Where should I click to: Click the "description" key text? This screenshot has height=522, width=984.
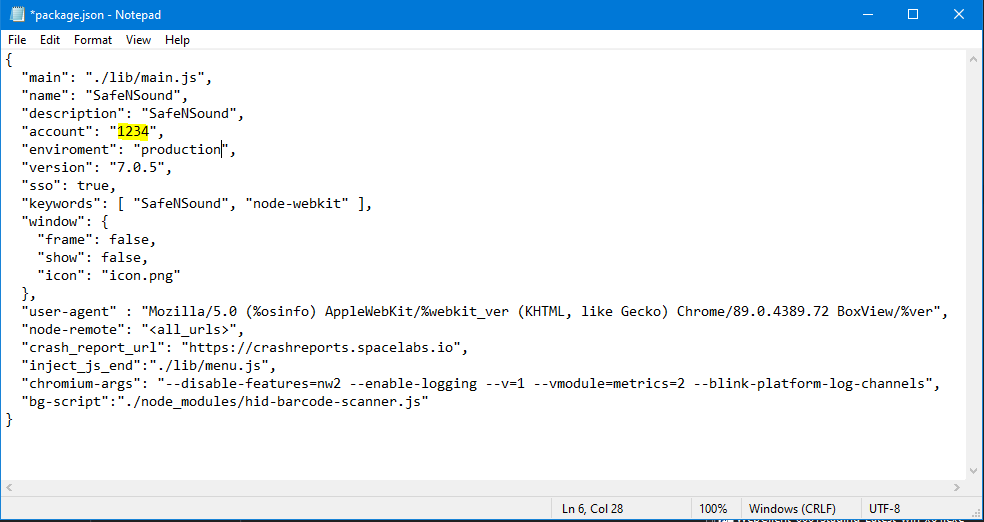pyautogui.click(x=72, y=114)
